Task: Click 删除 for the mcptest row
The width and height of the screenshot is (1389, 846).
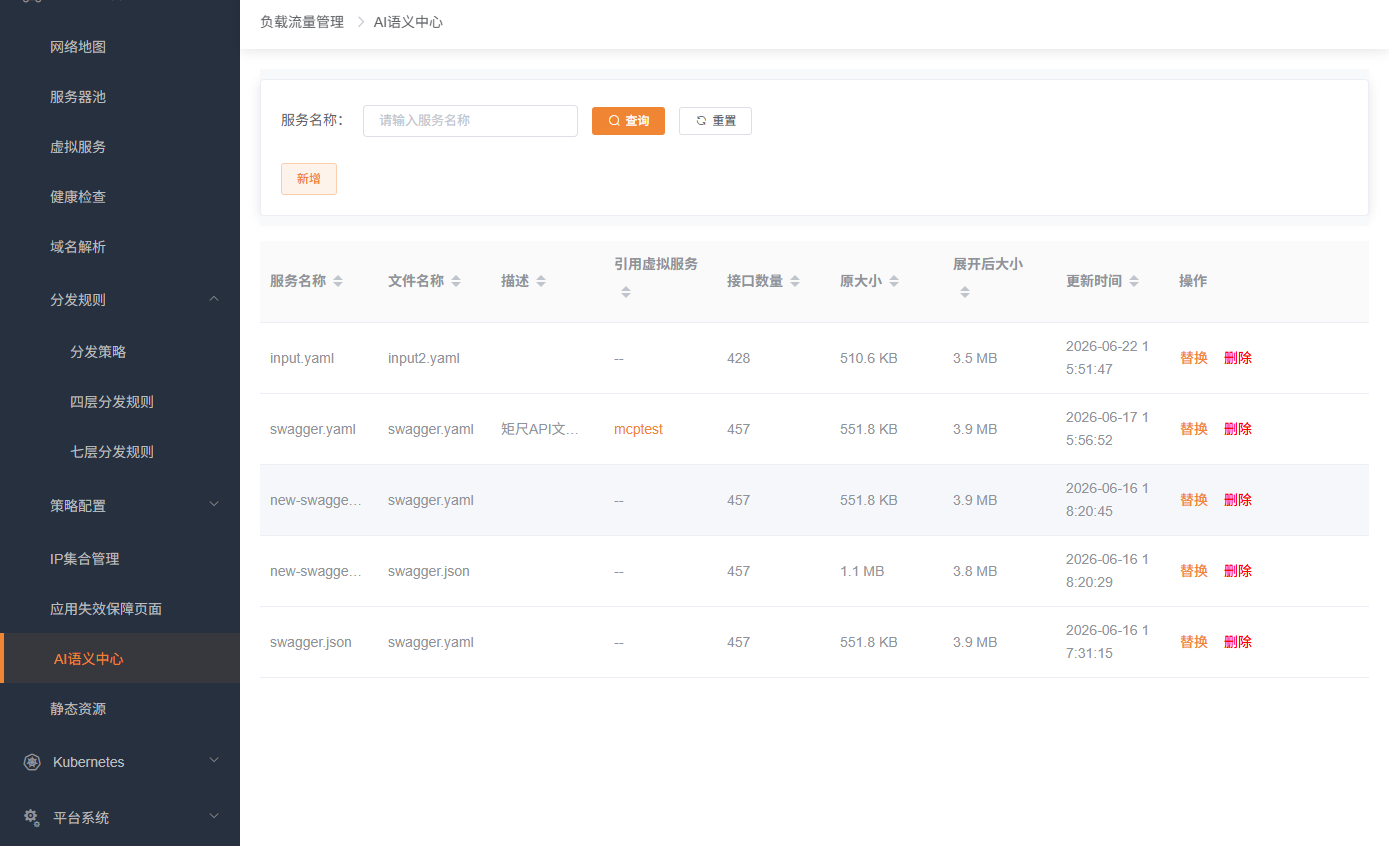Action: (1238, 429)
